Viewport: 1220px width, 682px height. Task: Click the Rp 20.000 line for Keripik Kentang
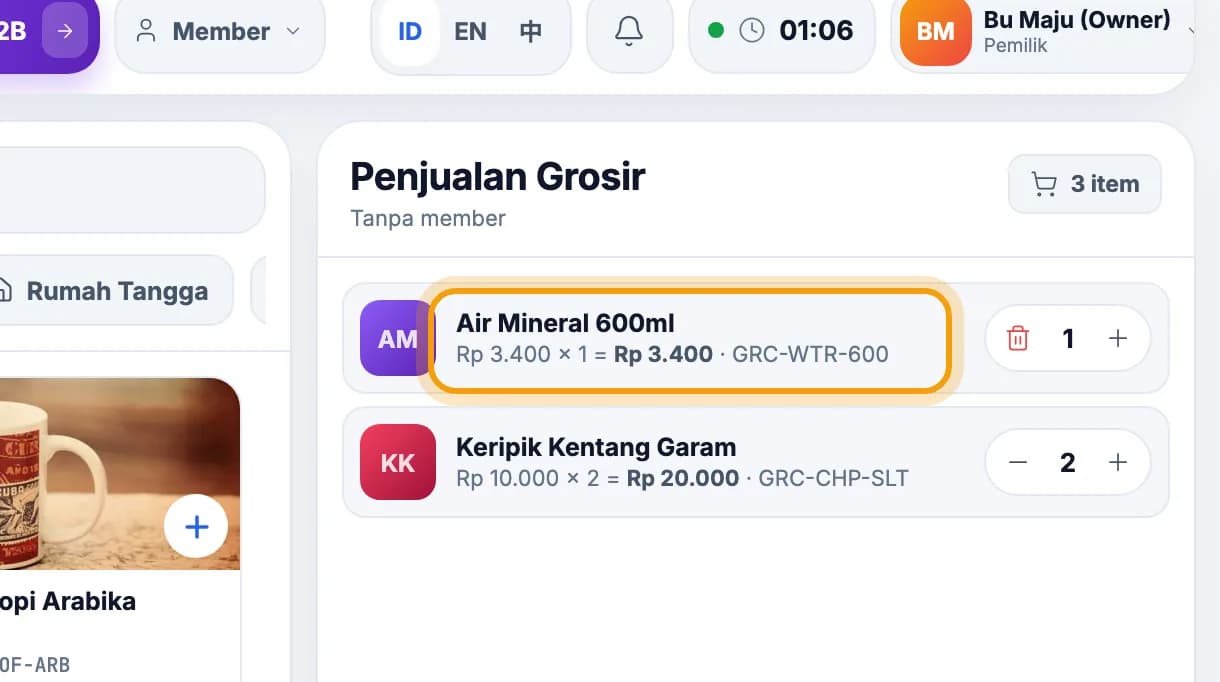click(682, 478)
